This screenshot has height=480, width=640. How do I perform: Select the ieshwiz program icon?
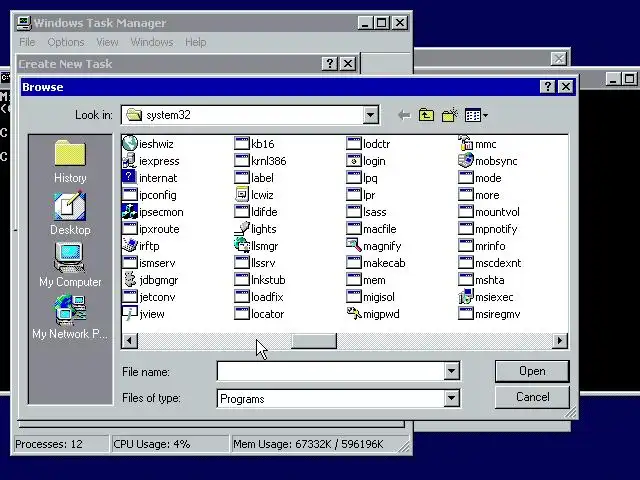(130, 144)
